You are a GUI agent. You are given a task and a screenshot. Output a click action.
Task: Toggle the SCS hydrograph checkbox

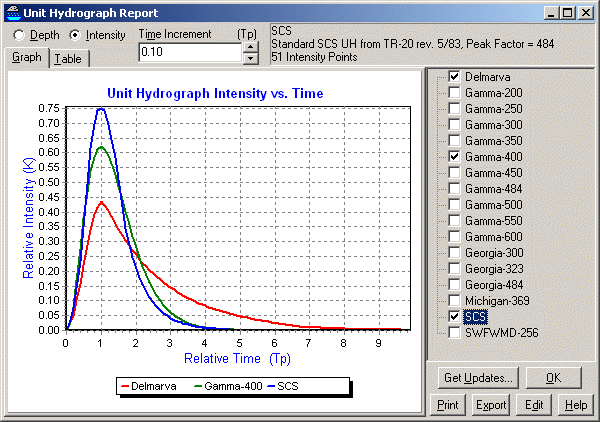[x=455, y=316]
